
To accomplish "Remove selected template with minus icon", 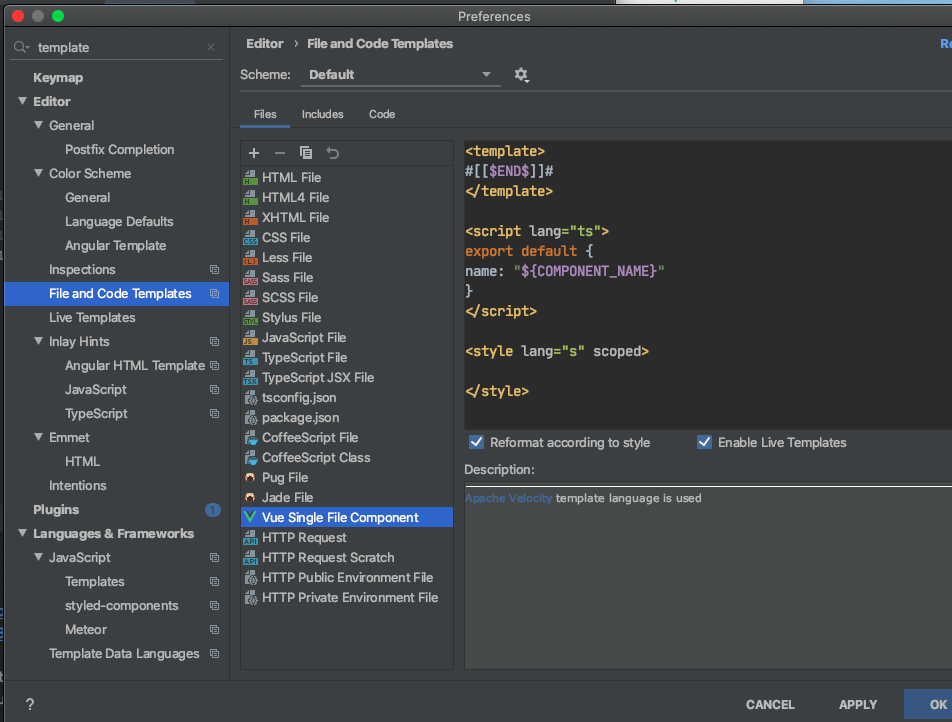I will coord(280,153).
